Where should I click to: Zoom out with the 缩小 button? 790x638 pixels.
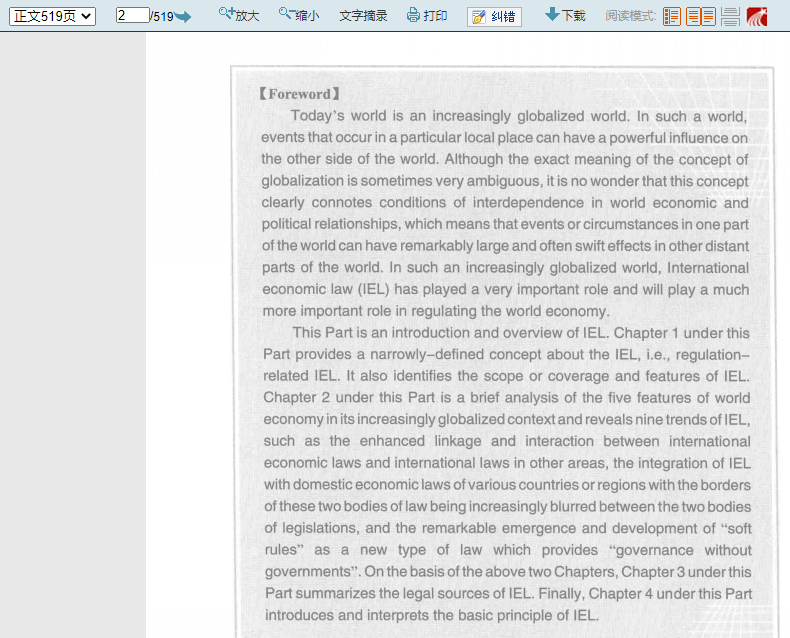pos(299,15)
